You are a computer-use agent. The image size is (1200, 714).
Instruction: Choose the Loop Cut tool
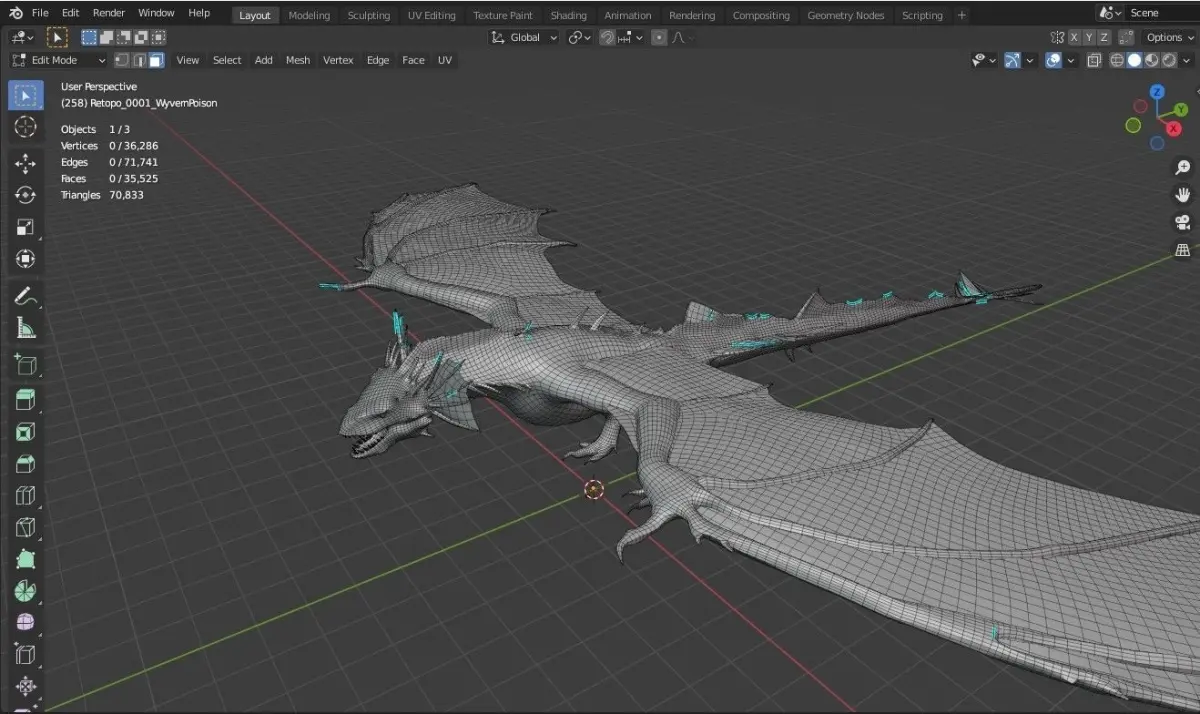coord(26,496)
